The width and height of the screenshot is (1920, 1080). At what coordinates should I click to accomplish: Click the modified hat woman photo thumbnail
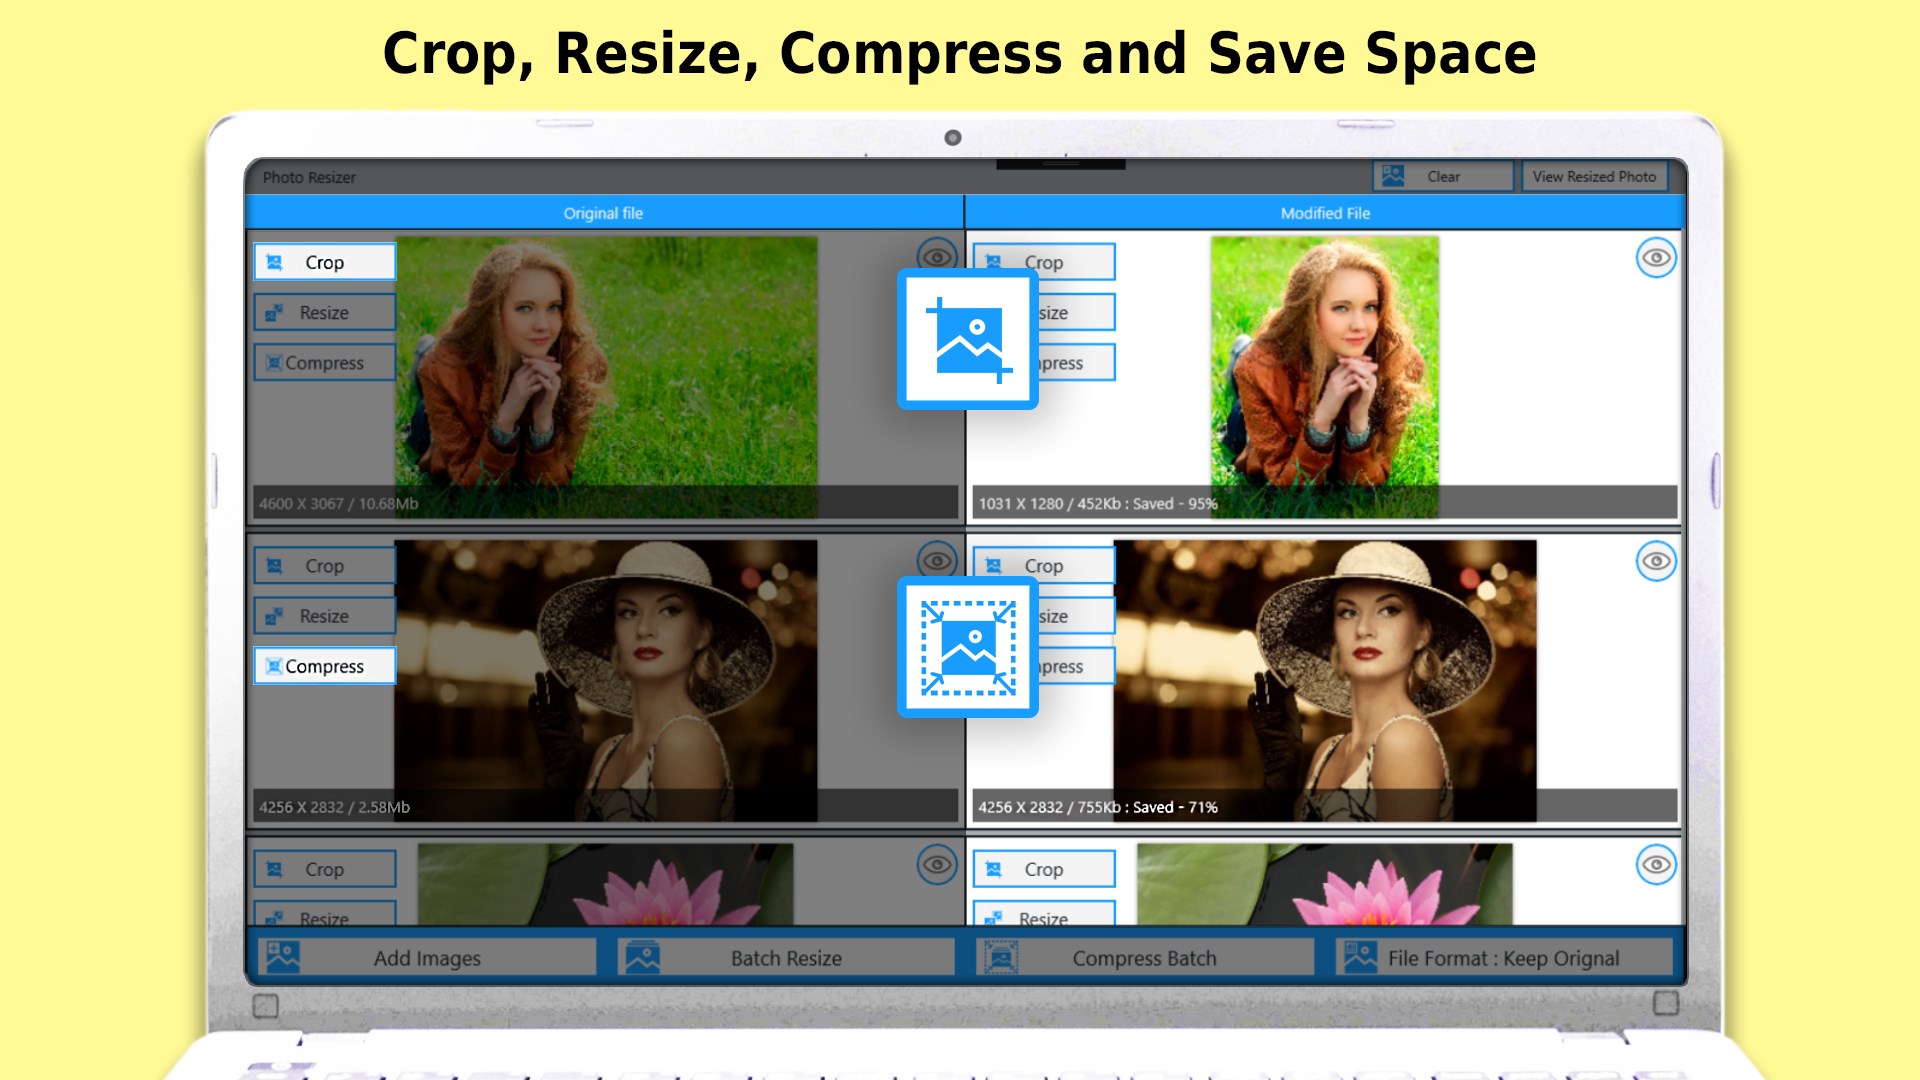1324,680
